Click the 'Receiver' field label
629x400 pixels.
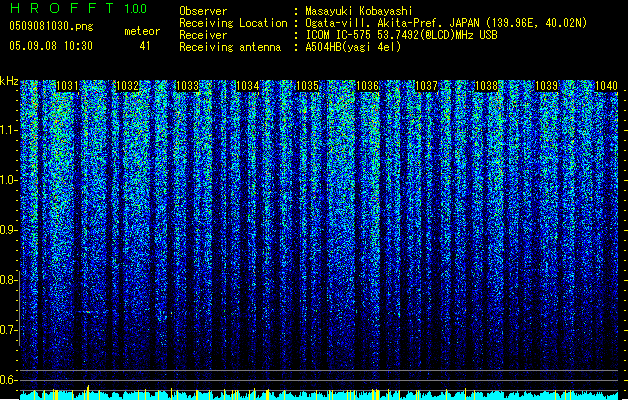tap(203, 35)
